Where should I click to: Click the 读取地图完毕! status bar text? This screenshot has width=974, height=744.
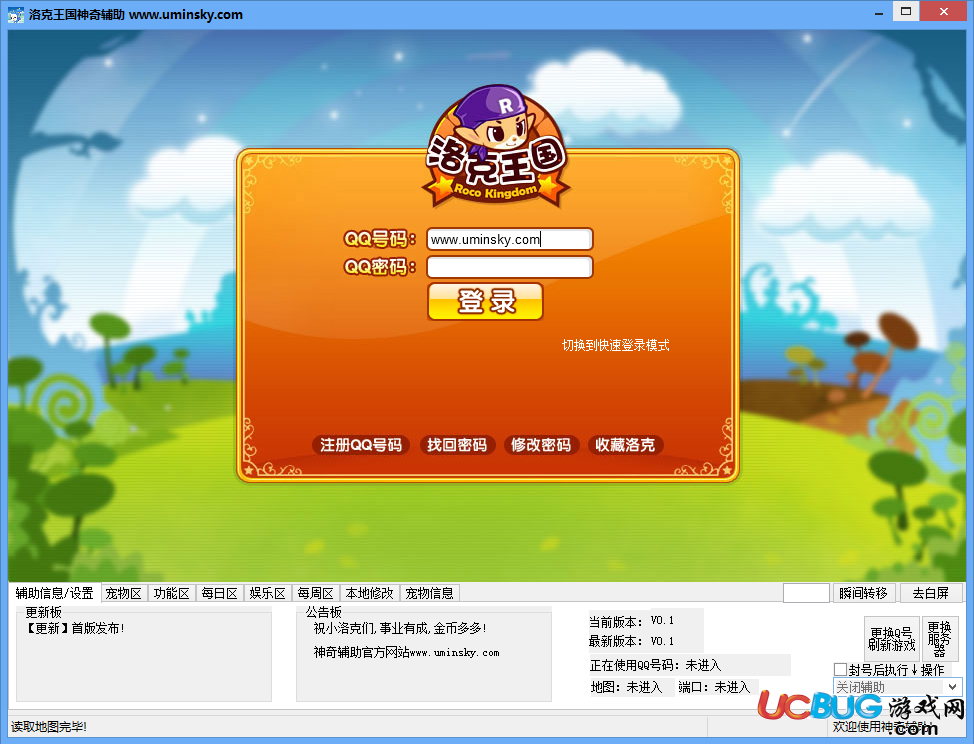click(x=49, y=727)
